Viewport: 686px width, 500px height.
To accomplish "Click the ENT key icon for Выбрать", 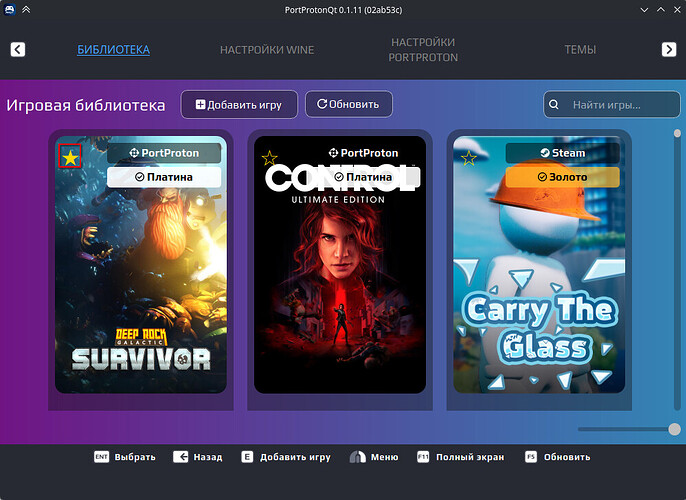I will coord(102,457).
